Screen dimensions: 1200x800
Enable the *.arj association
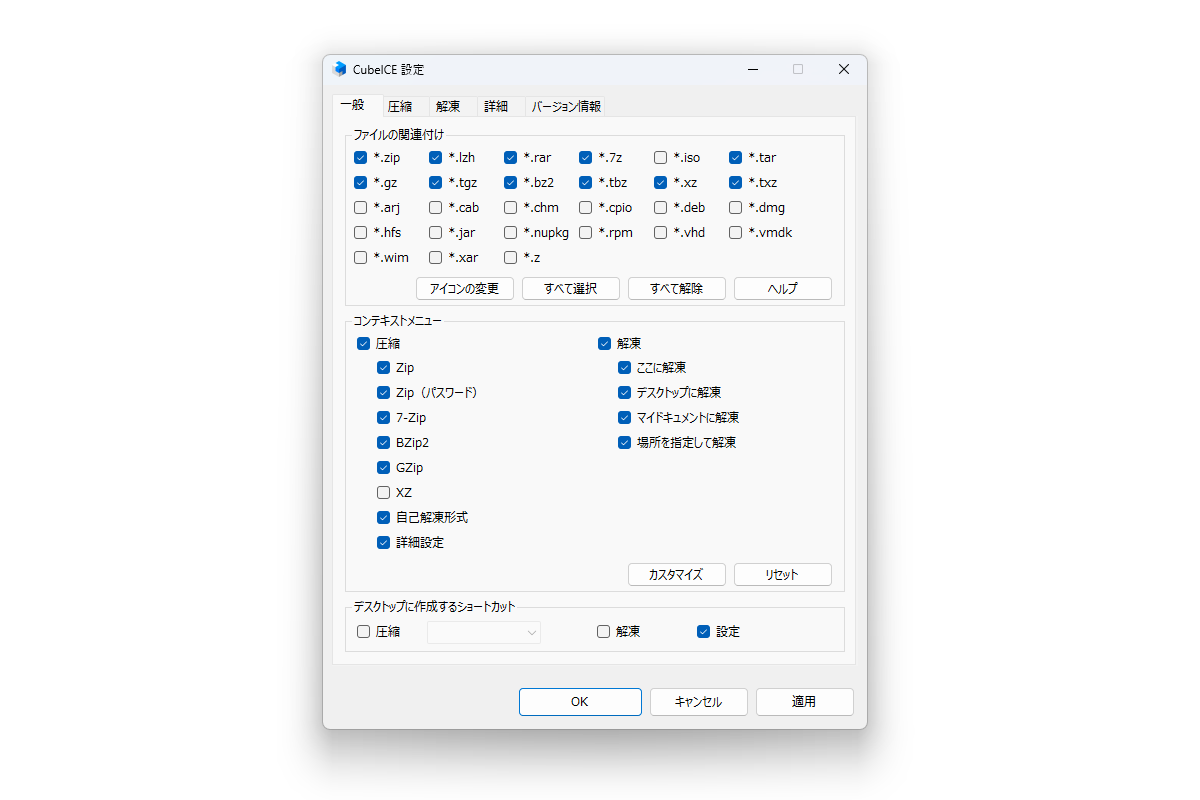(360, 207)
